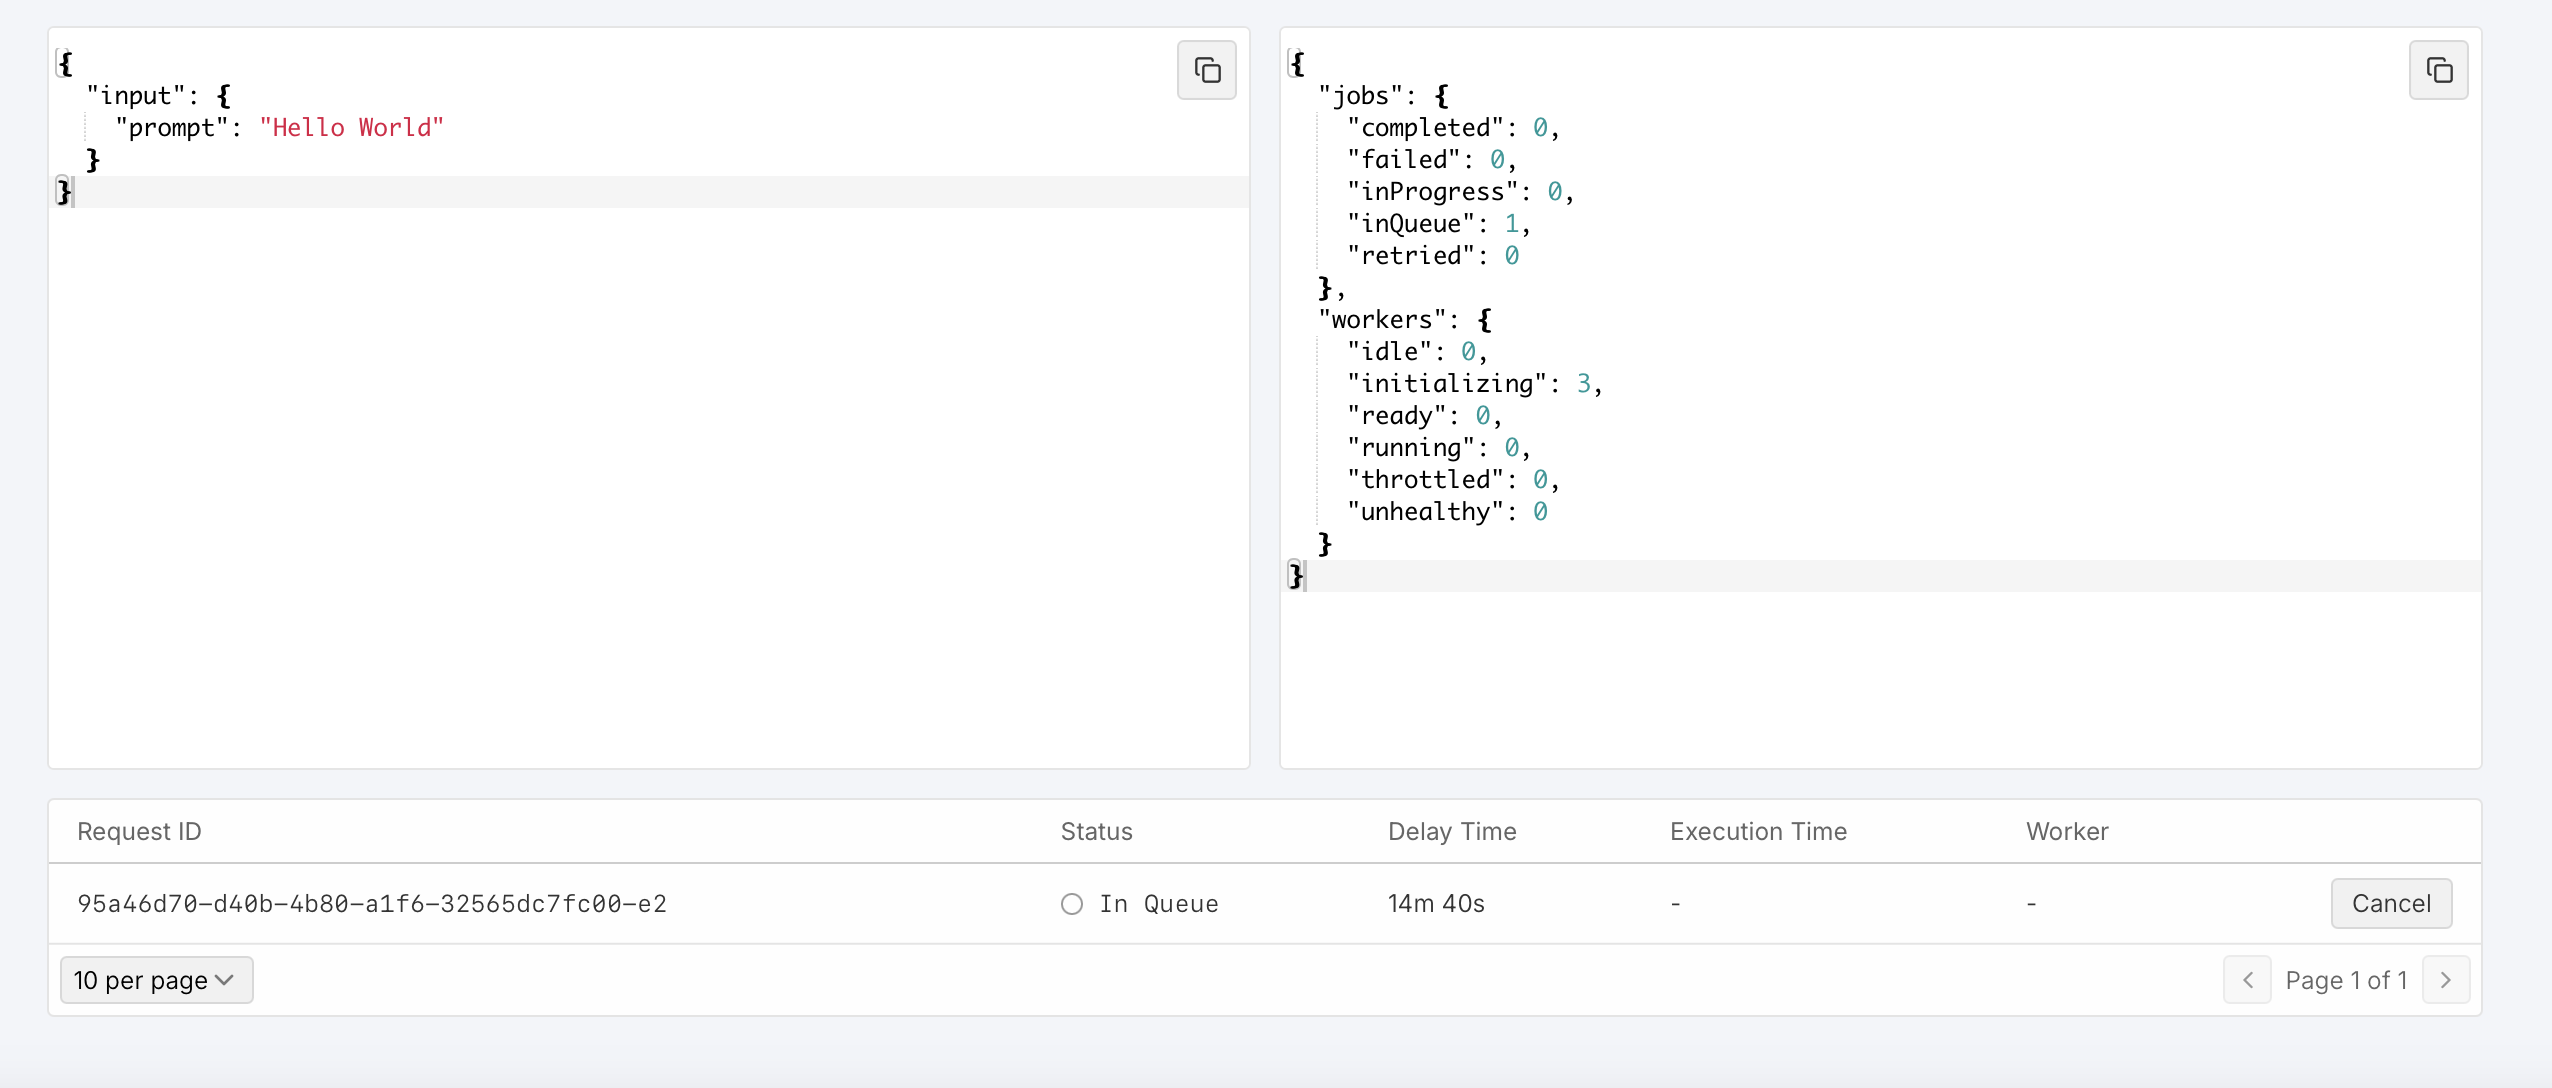Click the Delay Time column header

coord(1451,831)
